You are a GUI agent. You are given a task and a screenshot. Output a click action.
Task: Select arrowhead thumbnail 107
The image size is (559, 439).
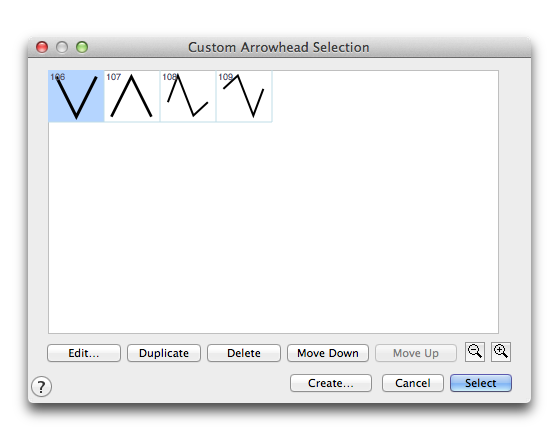132,96
